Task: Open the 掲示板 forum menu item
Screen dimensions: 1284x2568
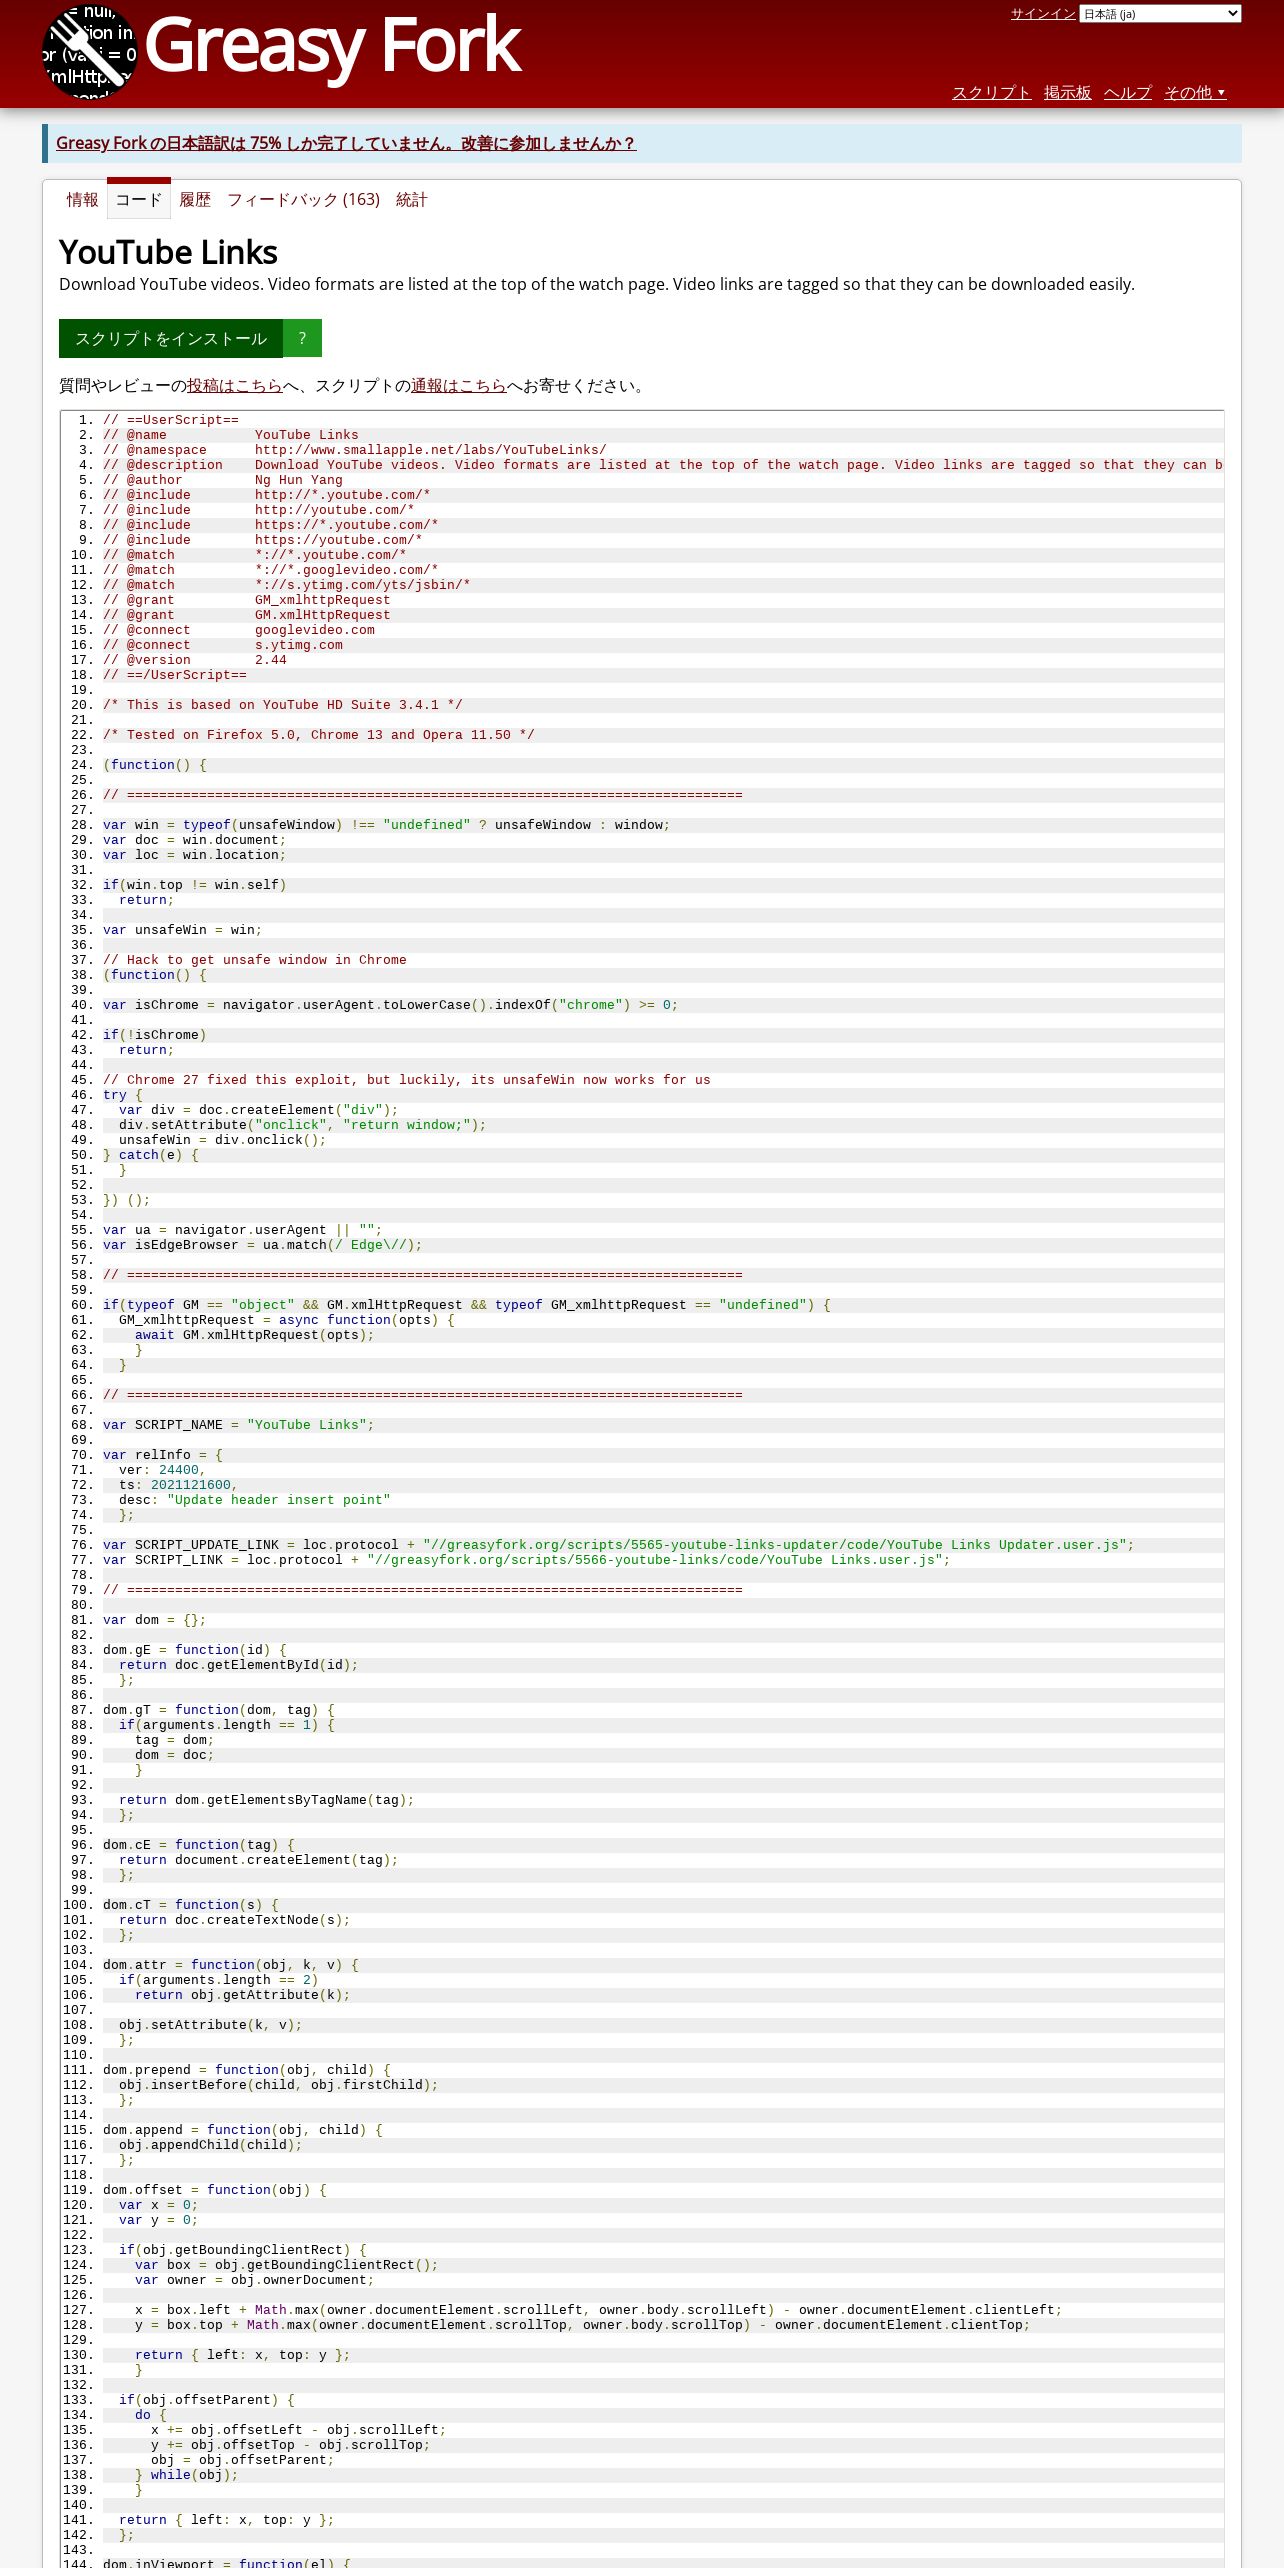Action: [x=1067, y=93]
